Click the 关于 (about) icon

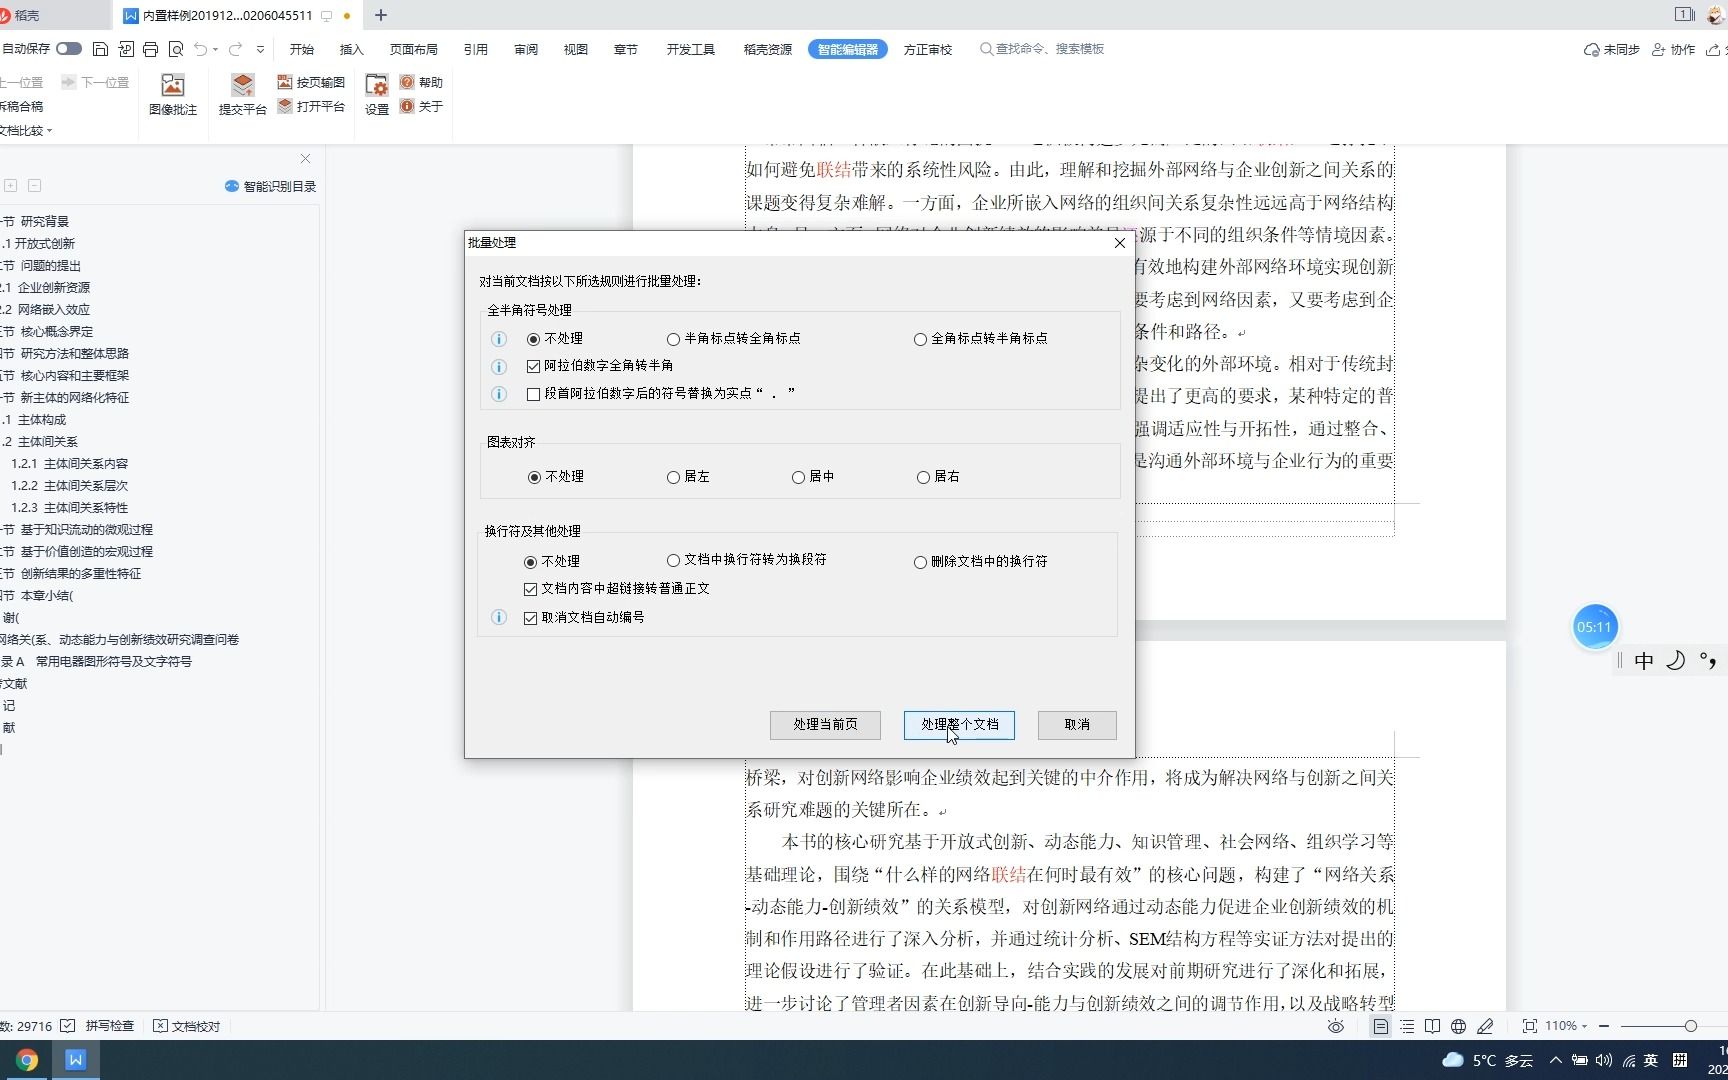407,106
